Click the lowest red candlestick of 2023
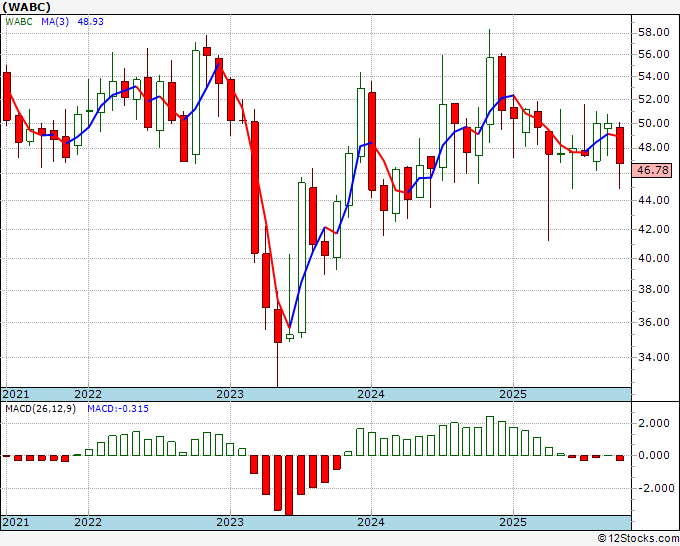680x546 pixels. click(278, 326)
